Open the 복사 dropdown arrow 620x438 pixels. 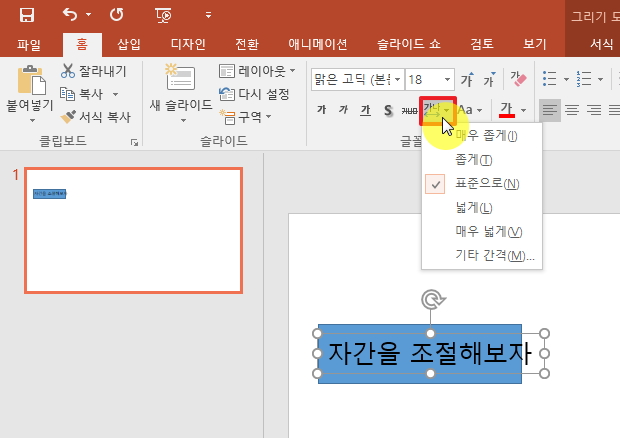115,94
